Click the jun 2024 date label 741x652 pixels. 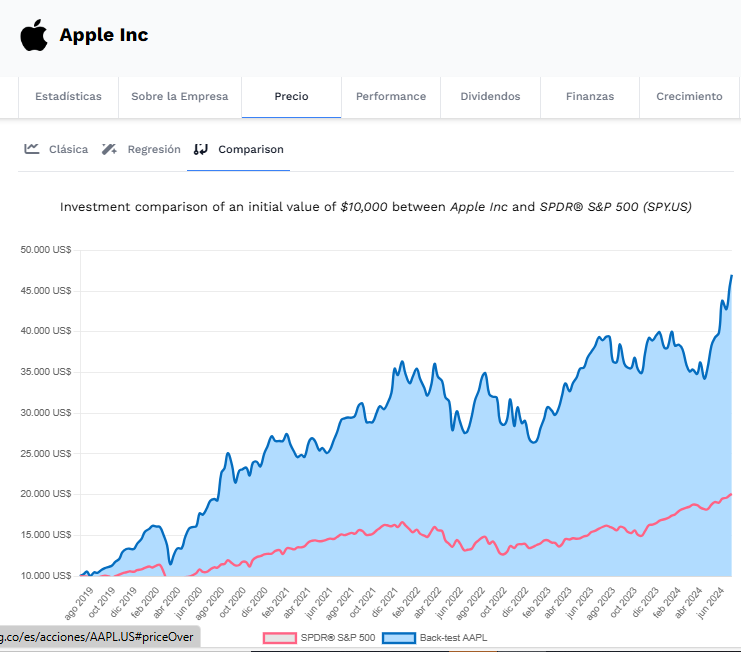[710, 603]
